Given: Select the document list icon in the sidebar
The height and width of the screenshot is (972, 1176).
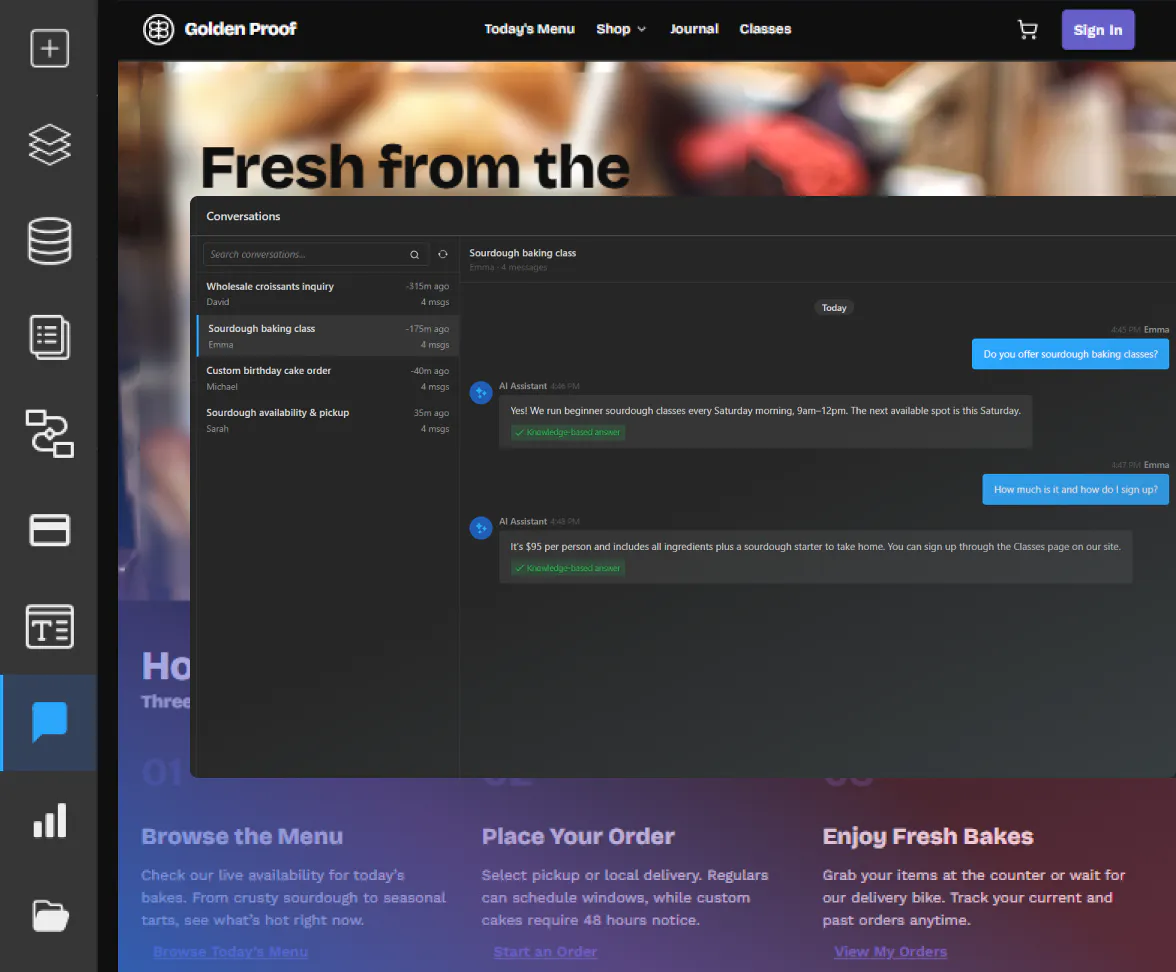Looking at the screenshot, I should (50, 337).
